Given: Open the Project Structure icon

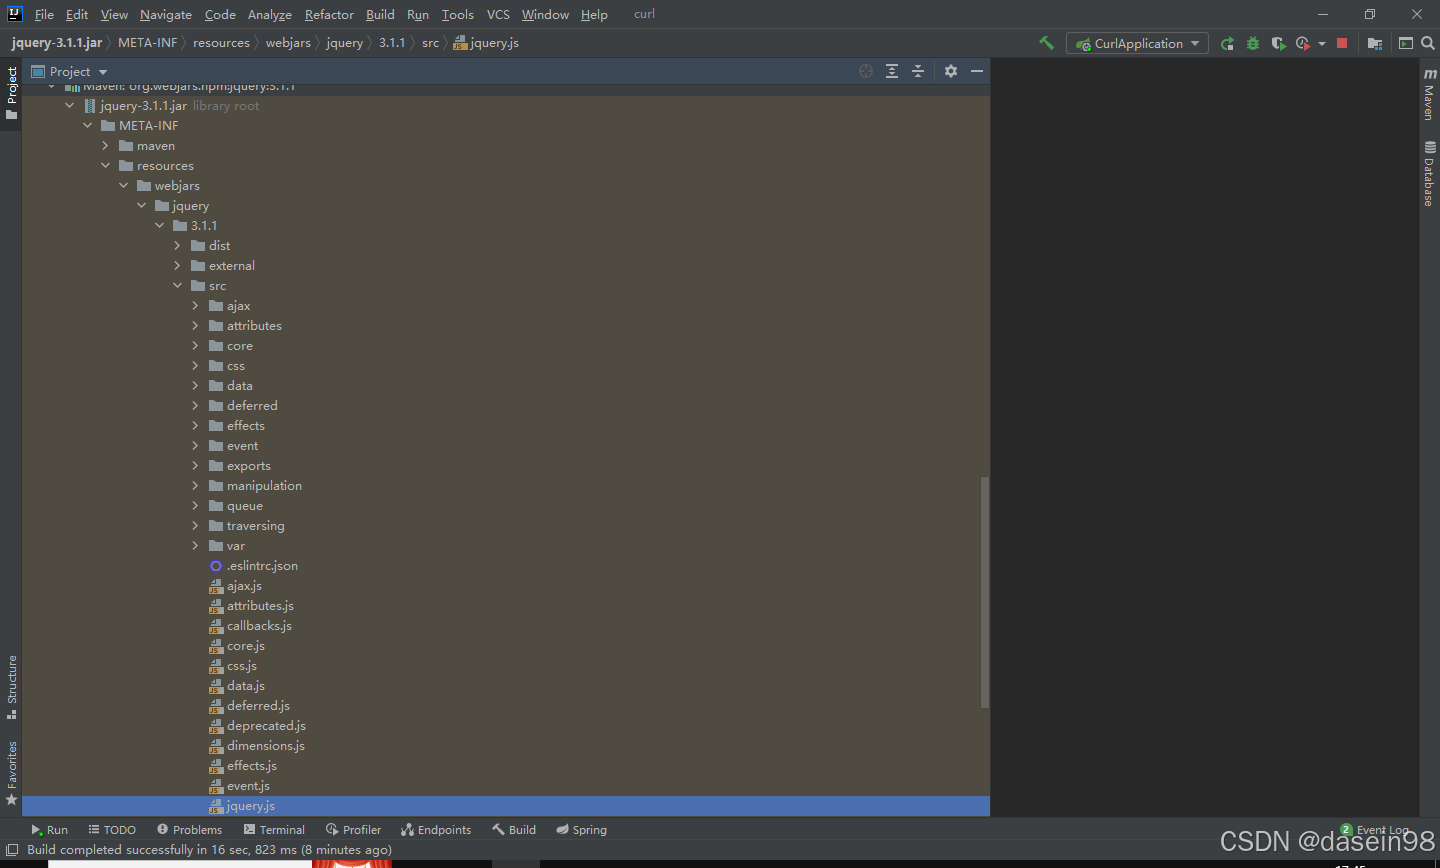Looking at the screenshot, I should click(1375, 43).
